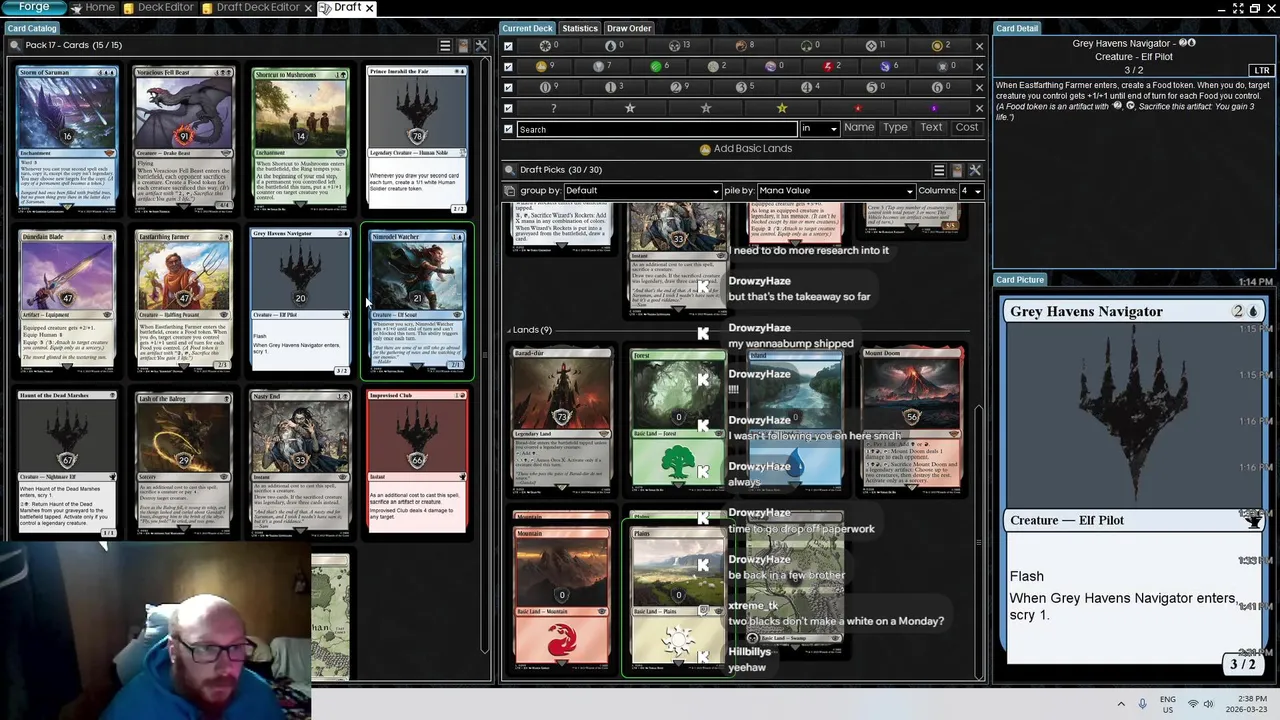Remove the star rating filter row

coord(979,108)
